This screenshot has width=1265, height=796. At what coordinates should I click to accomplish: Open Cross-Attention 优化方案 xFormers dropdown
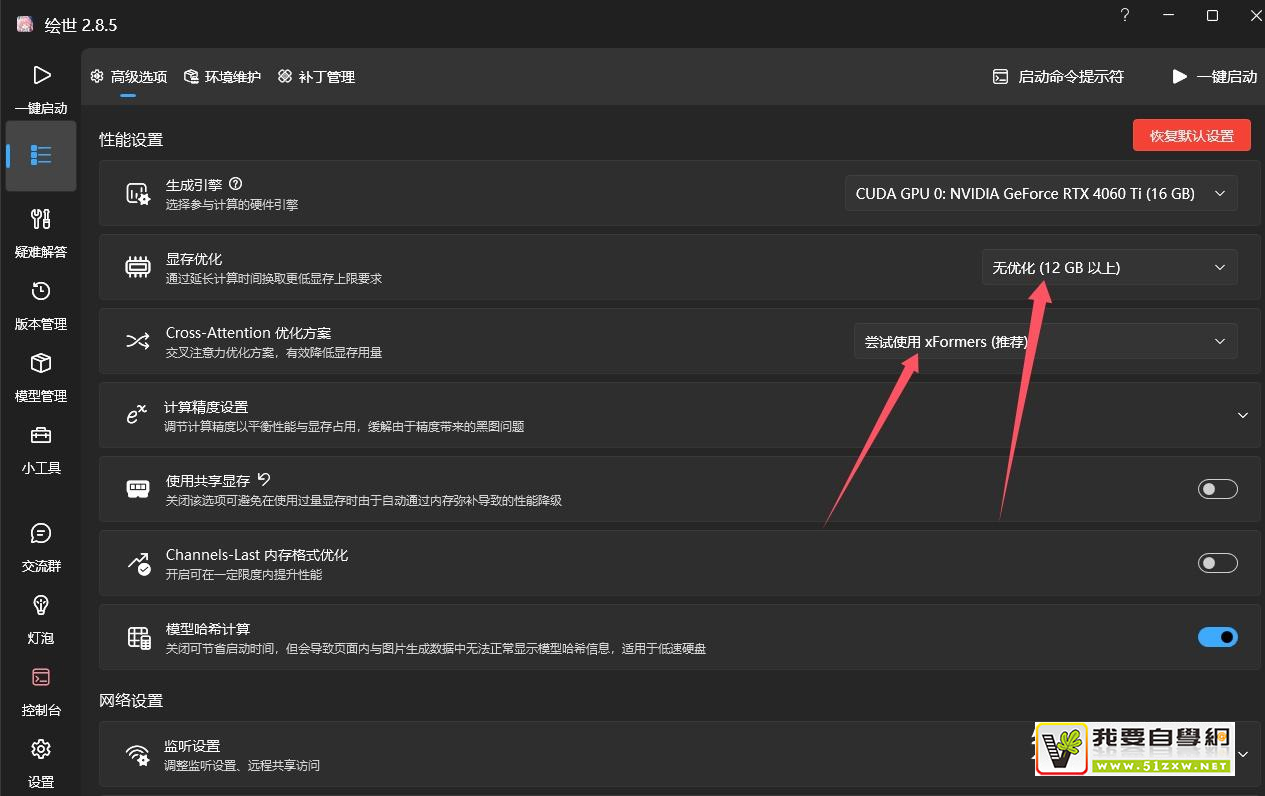[x=1044, y=342]
